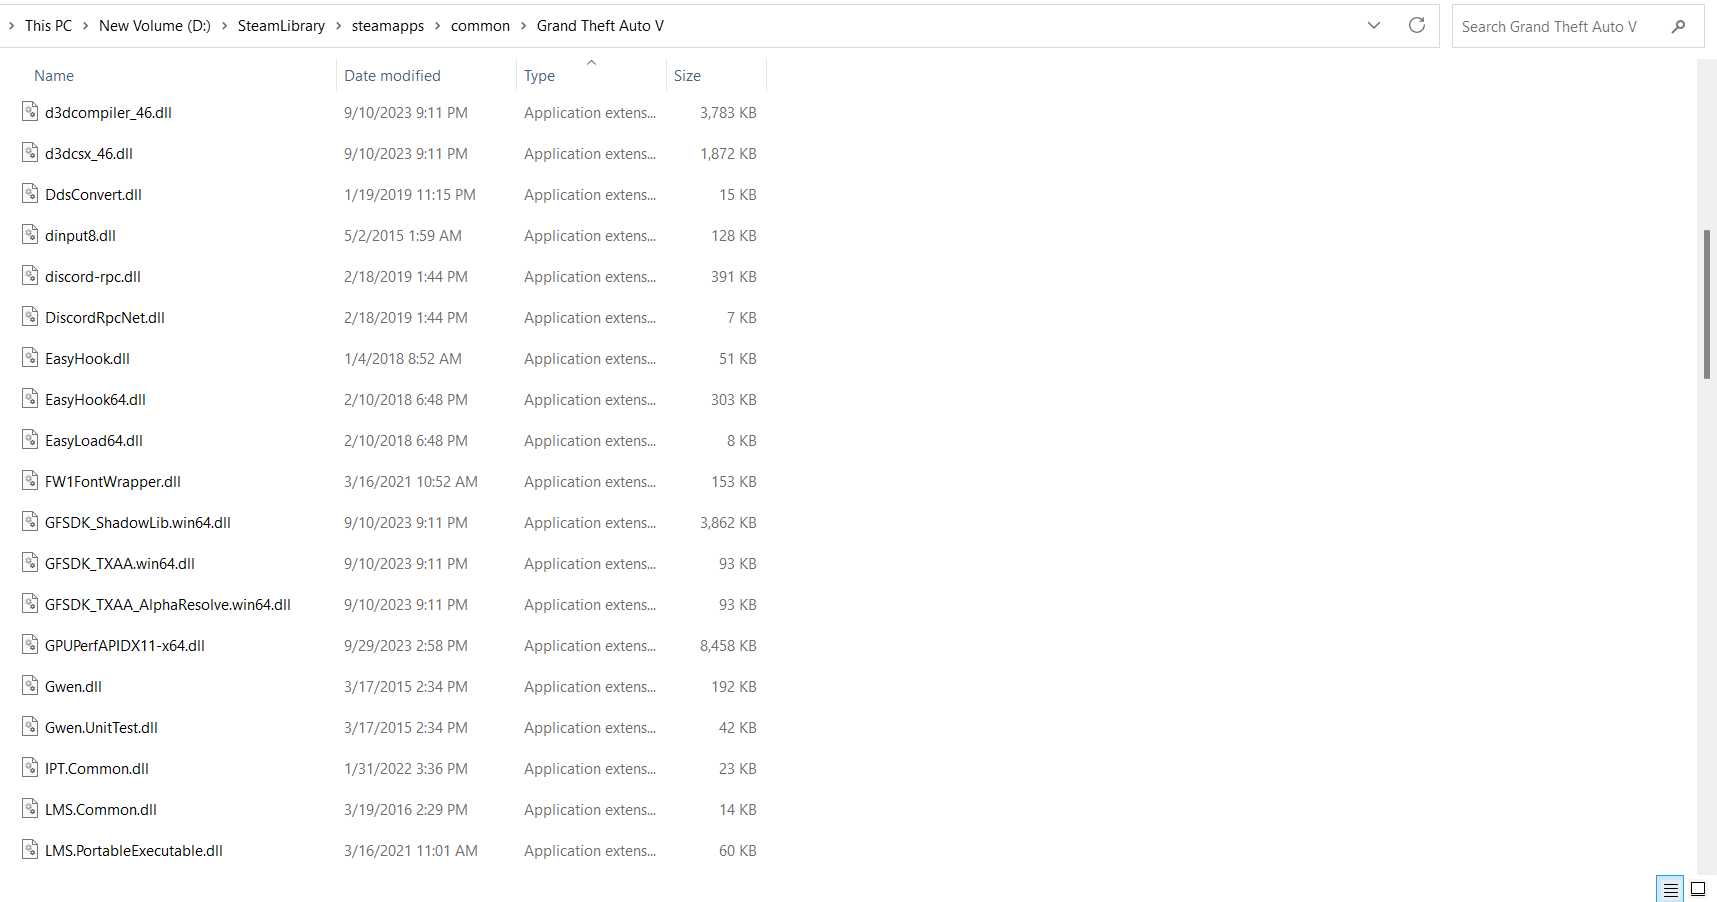Select file name IPT.Common.dll
Viewport: 1717px width, 902px height.
[x=97, y=769]
